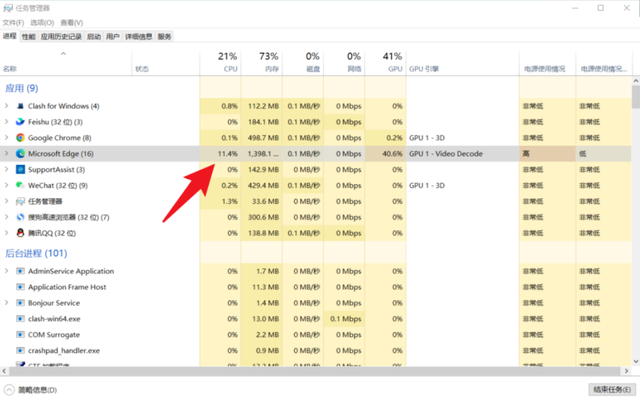This screenshot has height=401, width=640.
Task: Switch to the 服务 tab
Action: pos(164,37)
